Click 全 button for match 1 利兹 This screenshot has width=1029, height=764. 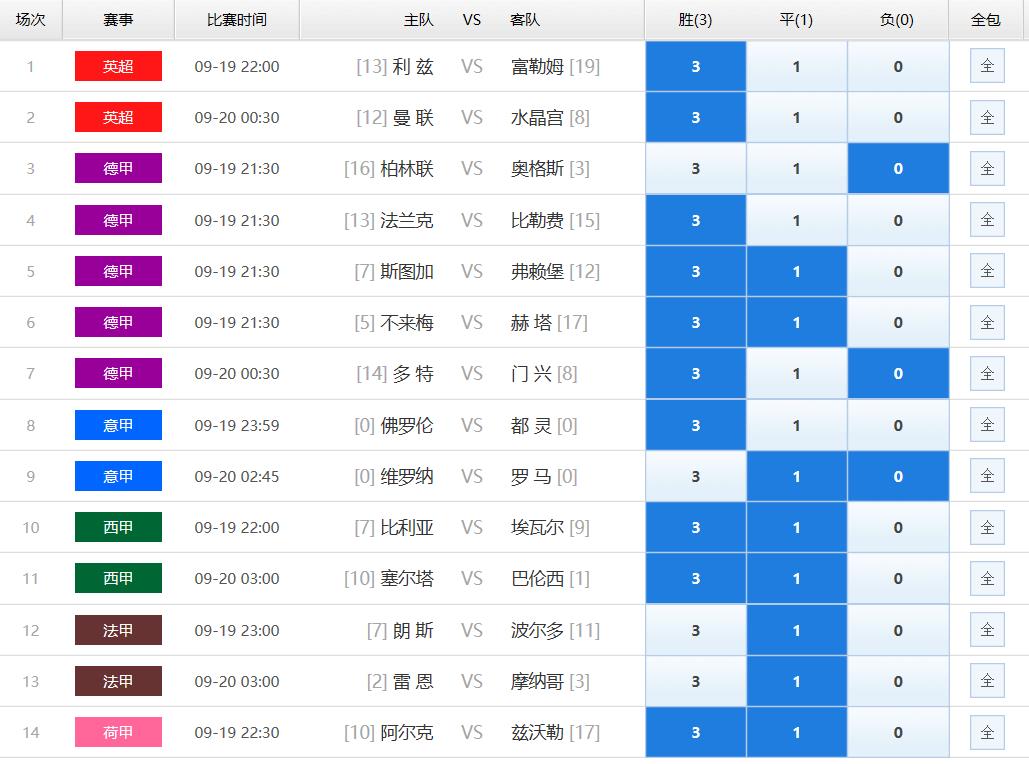tap(987, 66)
